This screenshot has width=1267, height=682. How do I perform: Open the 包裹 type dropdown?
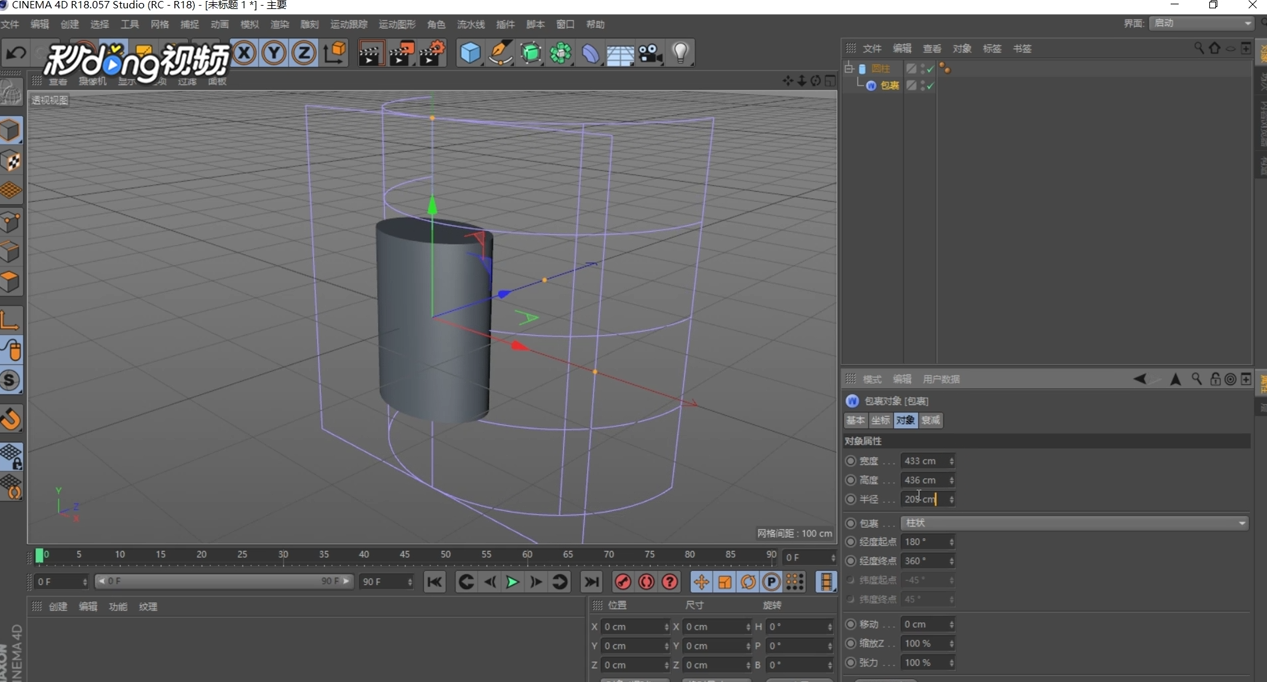1075,523
